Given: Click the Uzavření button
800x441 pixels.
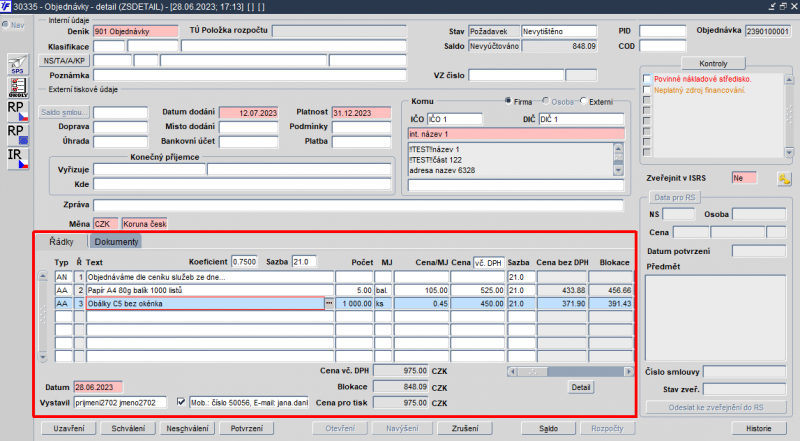Looking at the screenshot, I should click(x=69, y=428).
